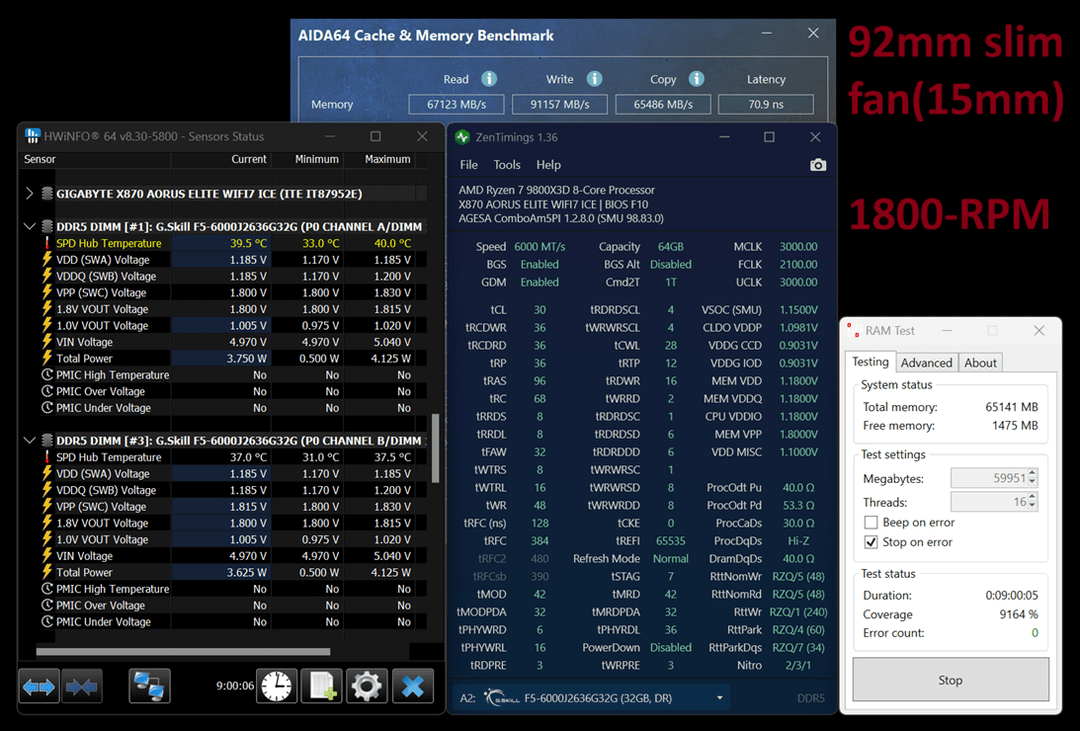This screenshot has width=1080, height=731.
Task: Click the blue X close sensors icon
Action: [x=412, y=687]
